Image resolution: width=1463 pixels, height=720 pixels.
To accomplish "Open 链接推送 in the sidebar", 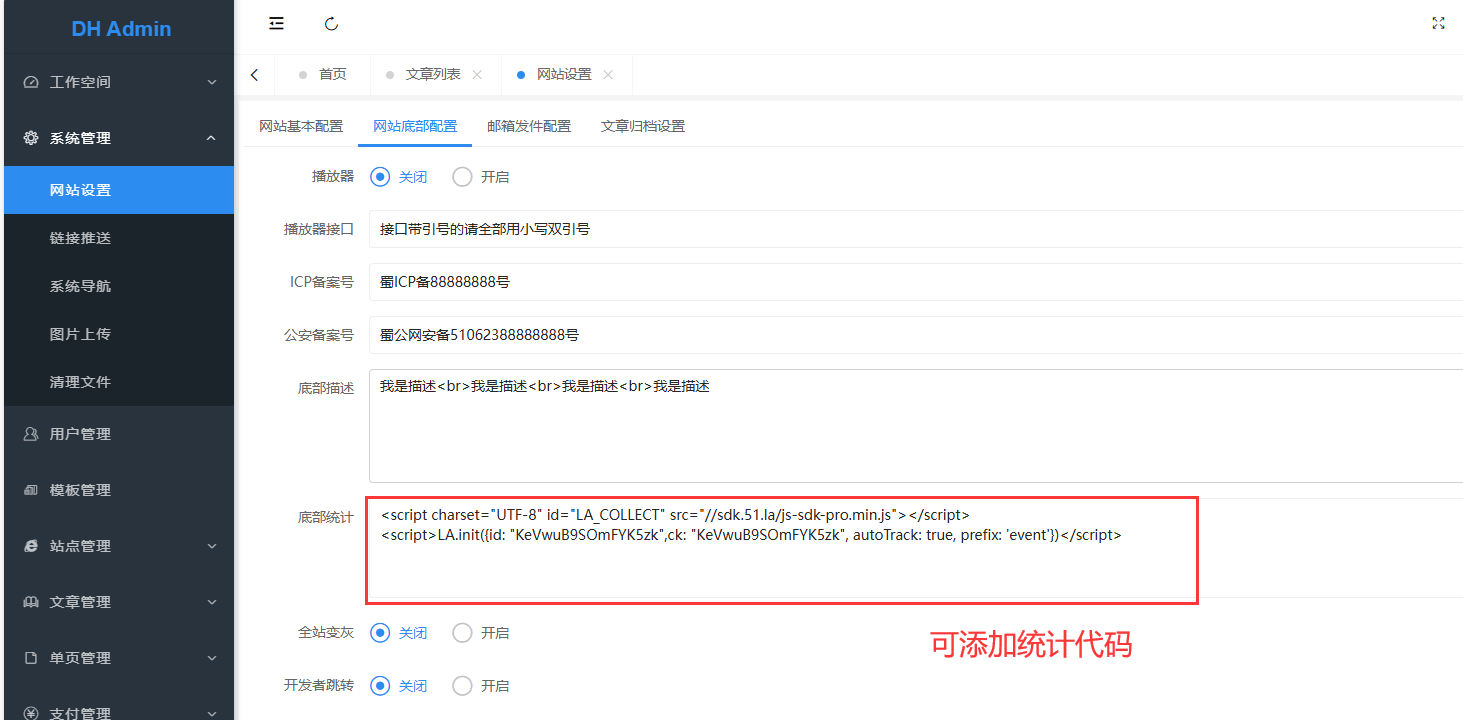I will [x=119, y=238].
